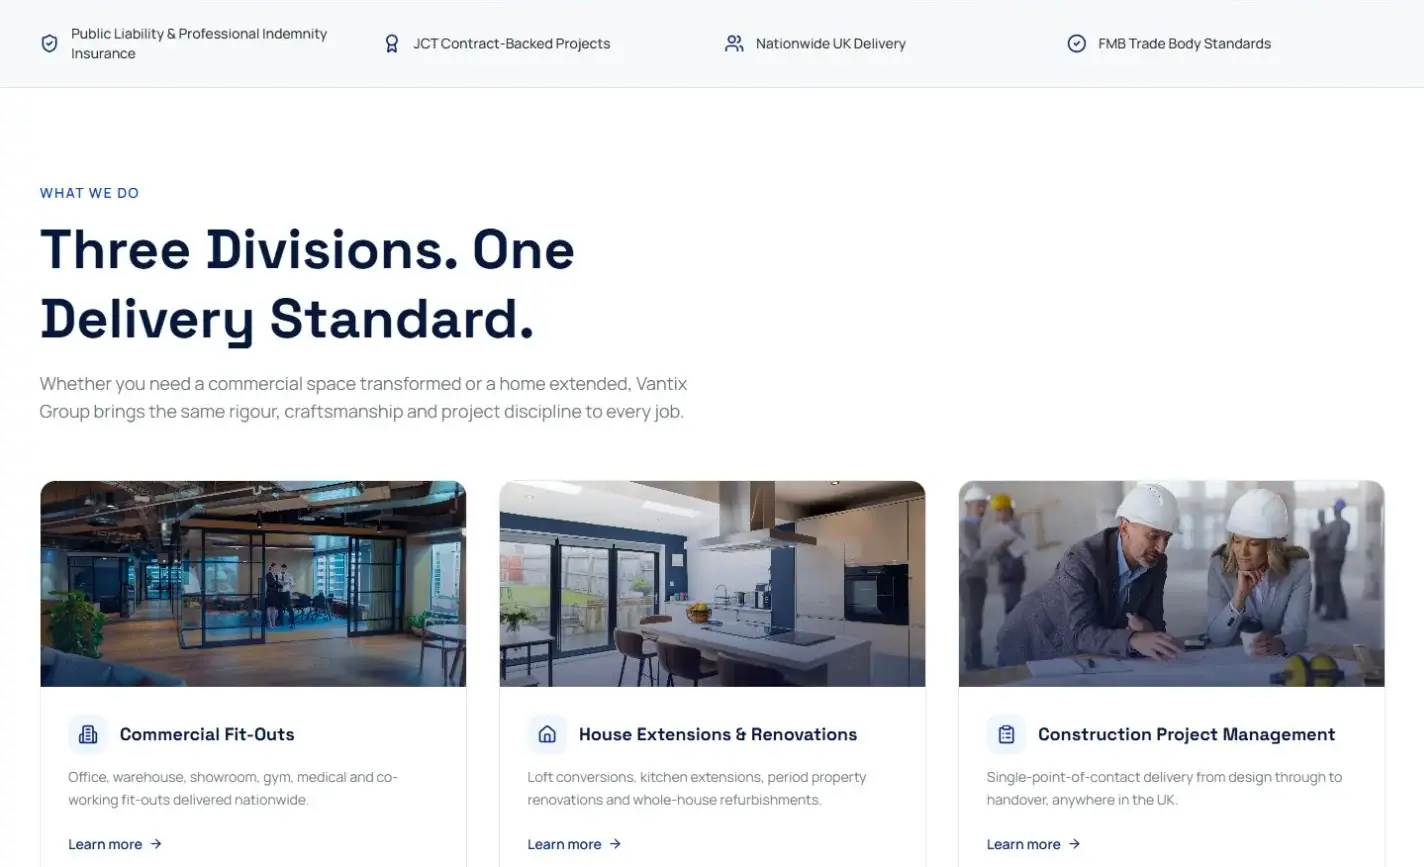Click the description starting 'Loft conversions, kitchen extensions'
The image size is (1424, 867).
coord(696,788)
